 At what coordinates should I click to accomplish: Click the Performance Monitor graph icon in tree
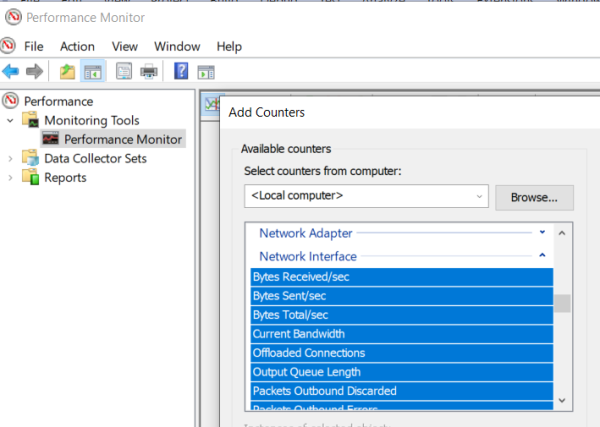coord(51,139)
